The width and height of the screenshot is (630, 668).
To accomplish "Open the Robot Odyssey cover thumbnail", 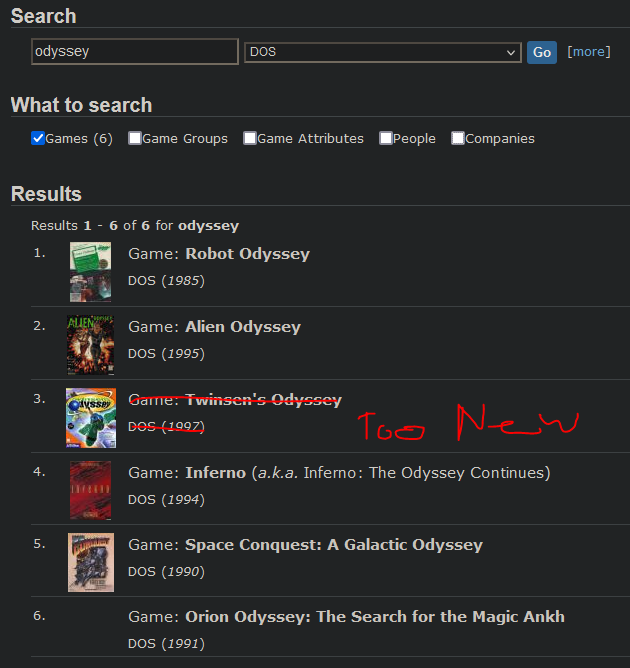I will (90, 272).
